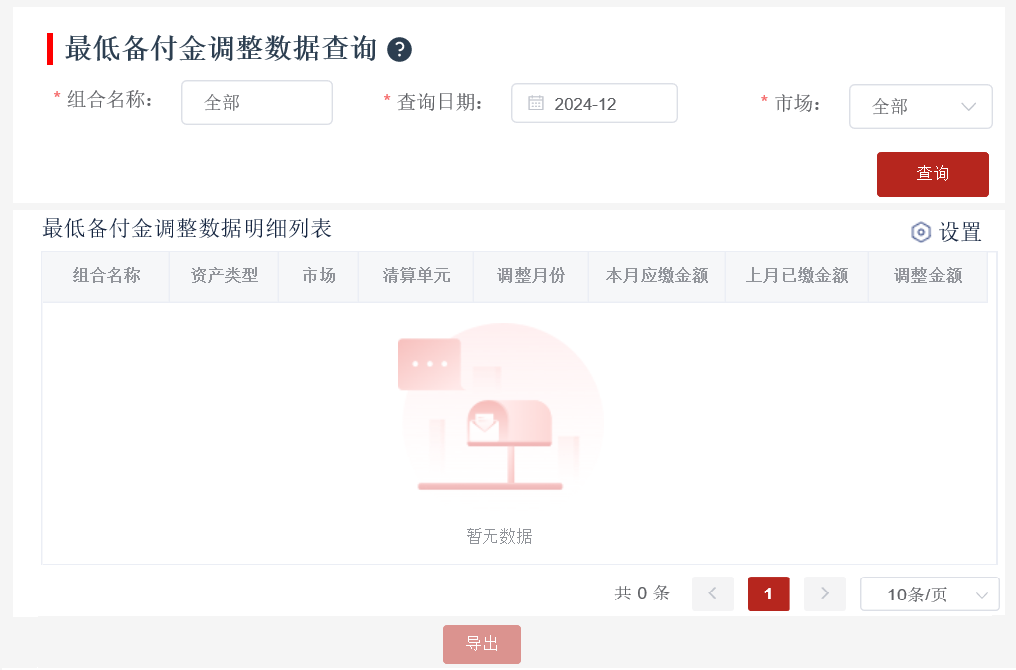
Task: Click the 组合名称 column header
Action: [x=106, y=276]
